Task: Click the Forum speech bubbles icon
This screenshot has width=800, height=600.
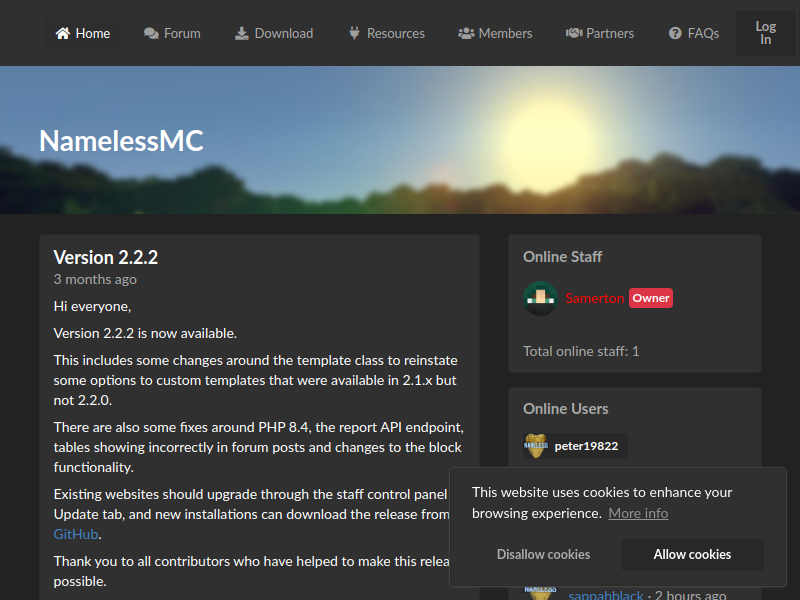Action: tap(151, 34)
